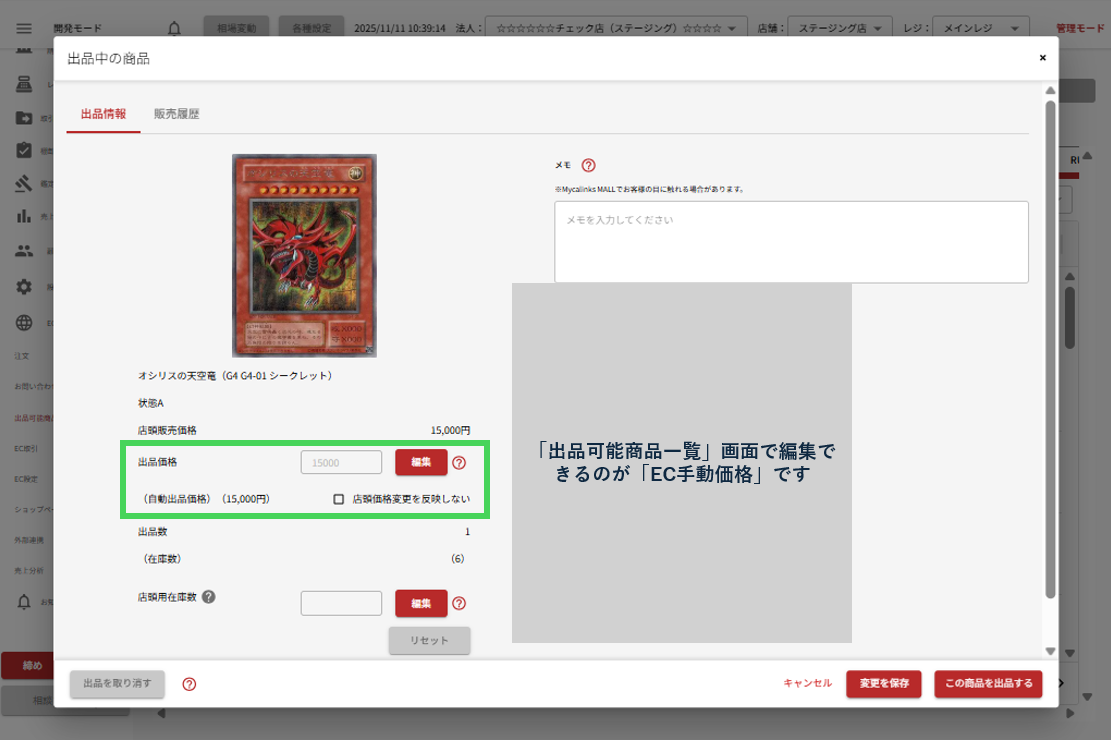The width and height of the screenshot is (1111, 740).
Task: Select the 出品情報 tab
Action: [103, 114]
